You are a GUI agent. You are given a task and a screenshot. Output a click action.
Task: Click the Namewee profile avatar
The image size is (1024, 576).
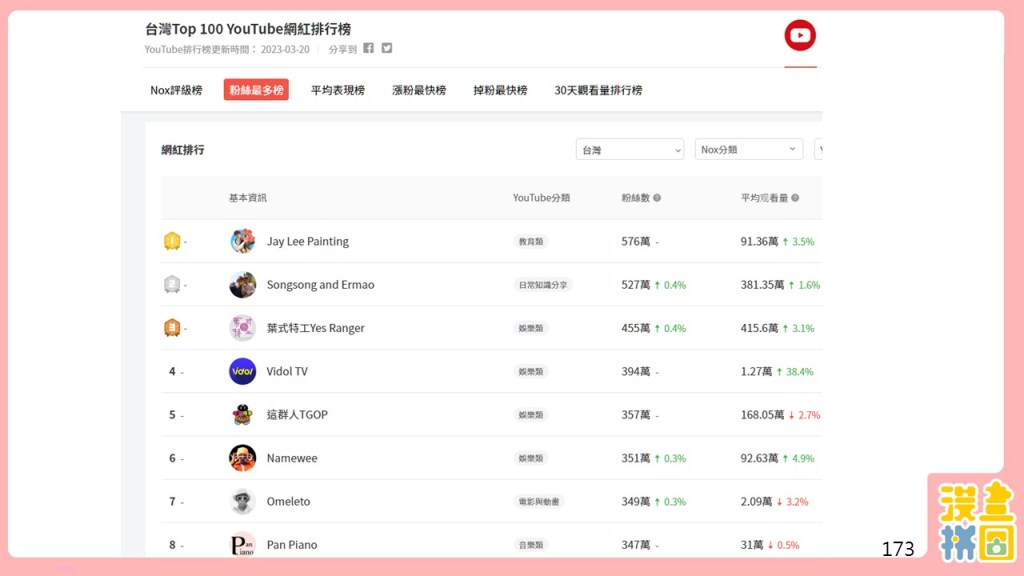[x=242, y=458]
